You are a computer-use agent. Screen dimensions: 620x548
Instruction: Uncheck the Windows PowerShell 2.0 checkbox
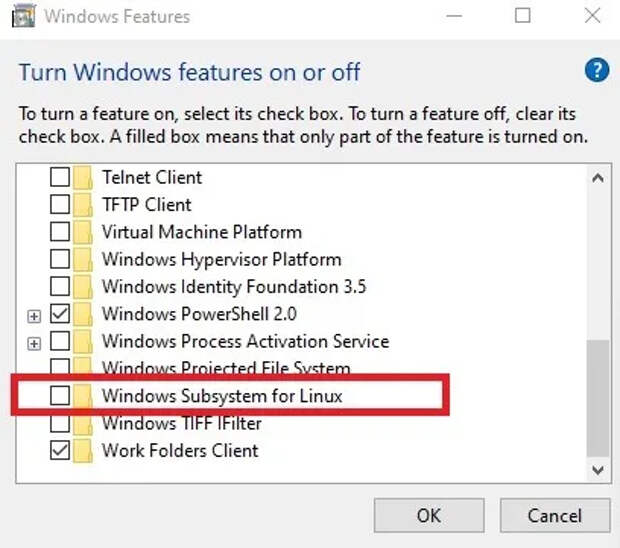coord(60,314)
